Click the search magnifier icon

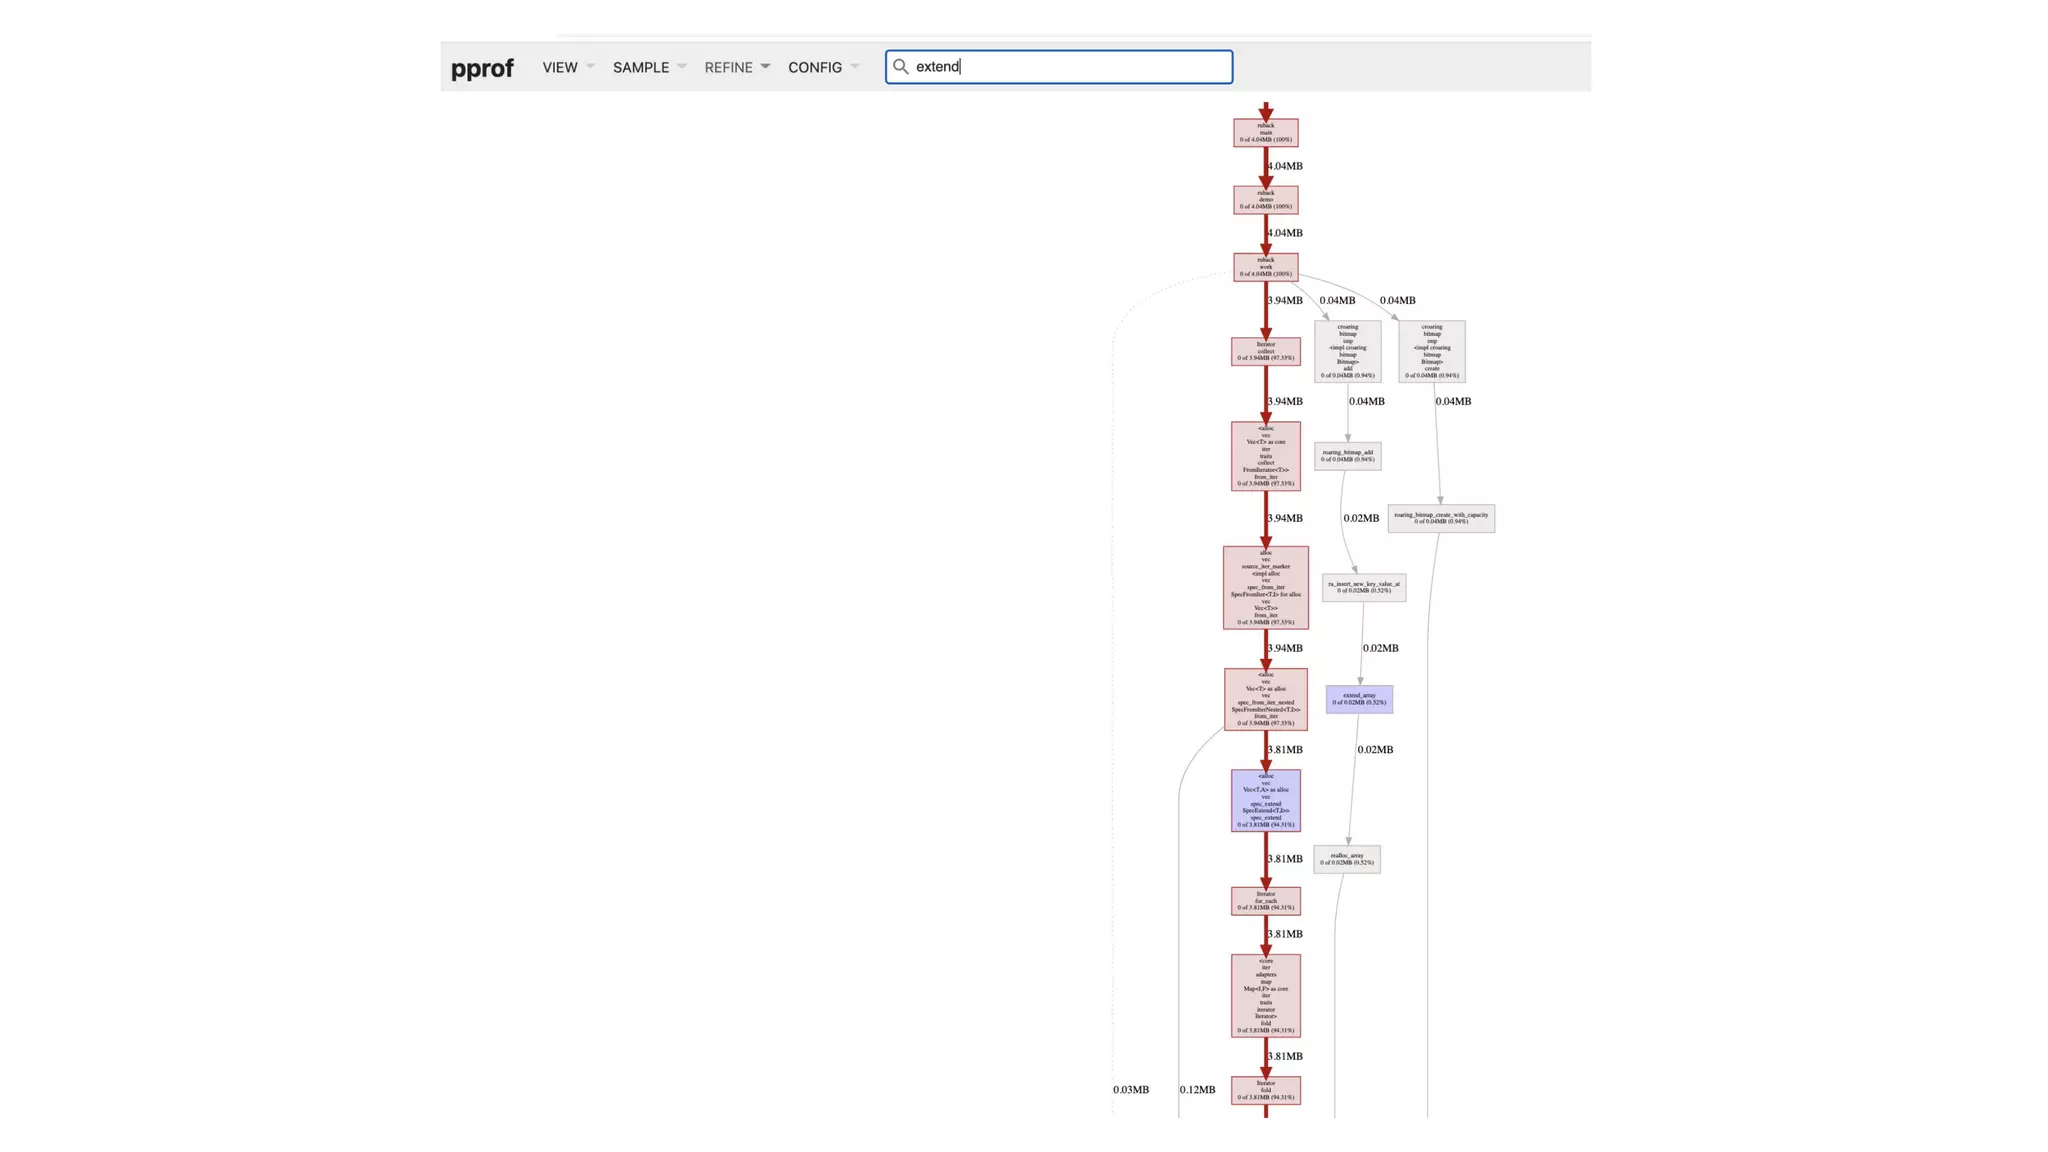pos(900,67)
